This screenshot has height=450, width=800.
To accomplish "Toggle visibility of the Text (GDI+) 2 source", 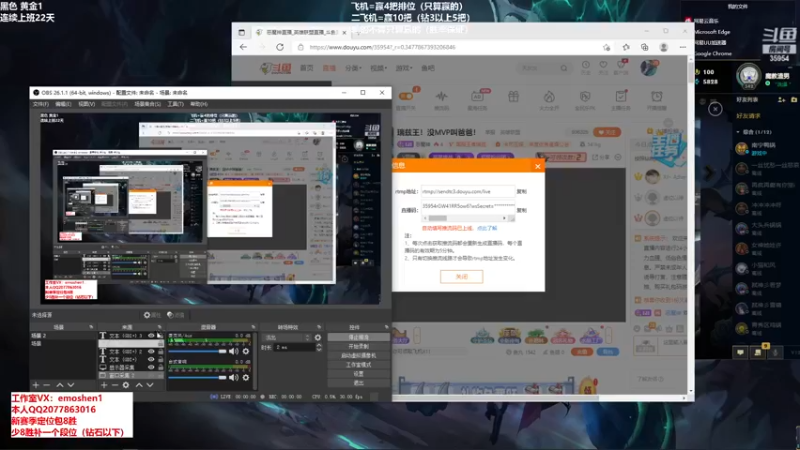I will pos(151,352).
